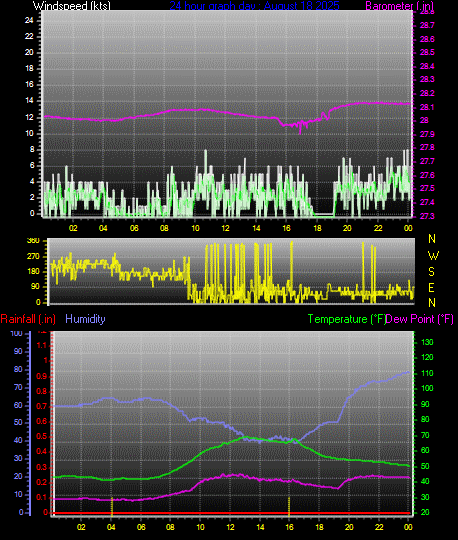The width and height of the screenshot is (458, 540).
Task: Click "270" on the wind direction axis
Action: pos(33,256)
